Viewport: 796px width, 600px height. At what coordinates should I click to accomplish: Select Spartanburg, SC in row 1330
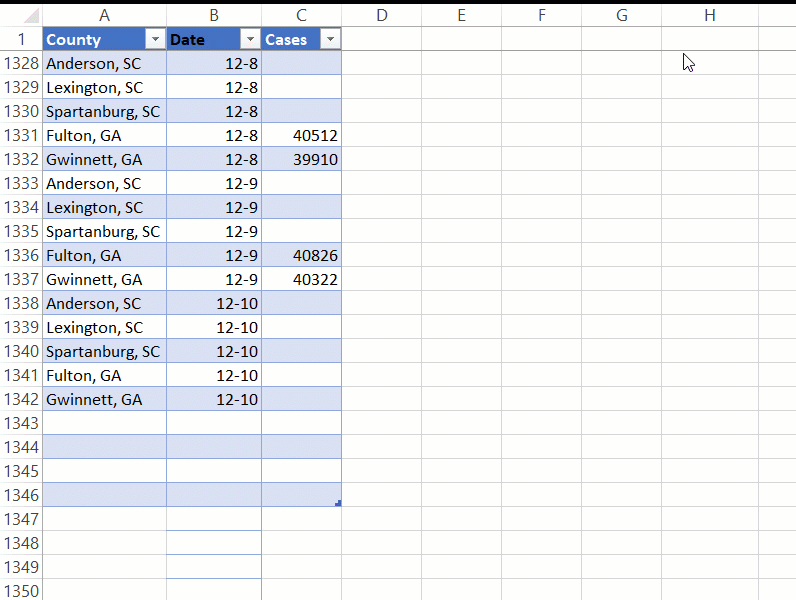click(x=105, y=111)
